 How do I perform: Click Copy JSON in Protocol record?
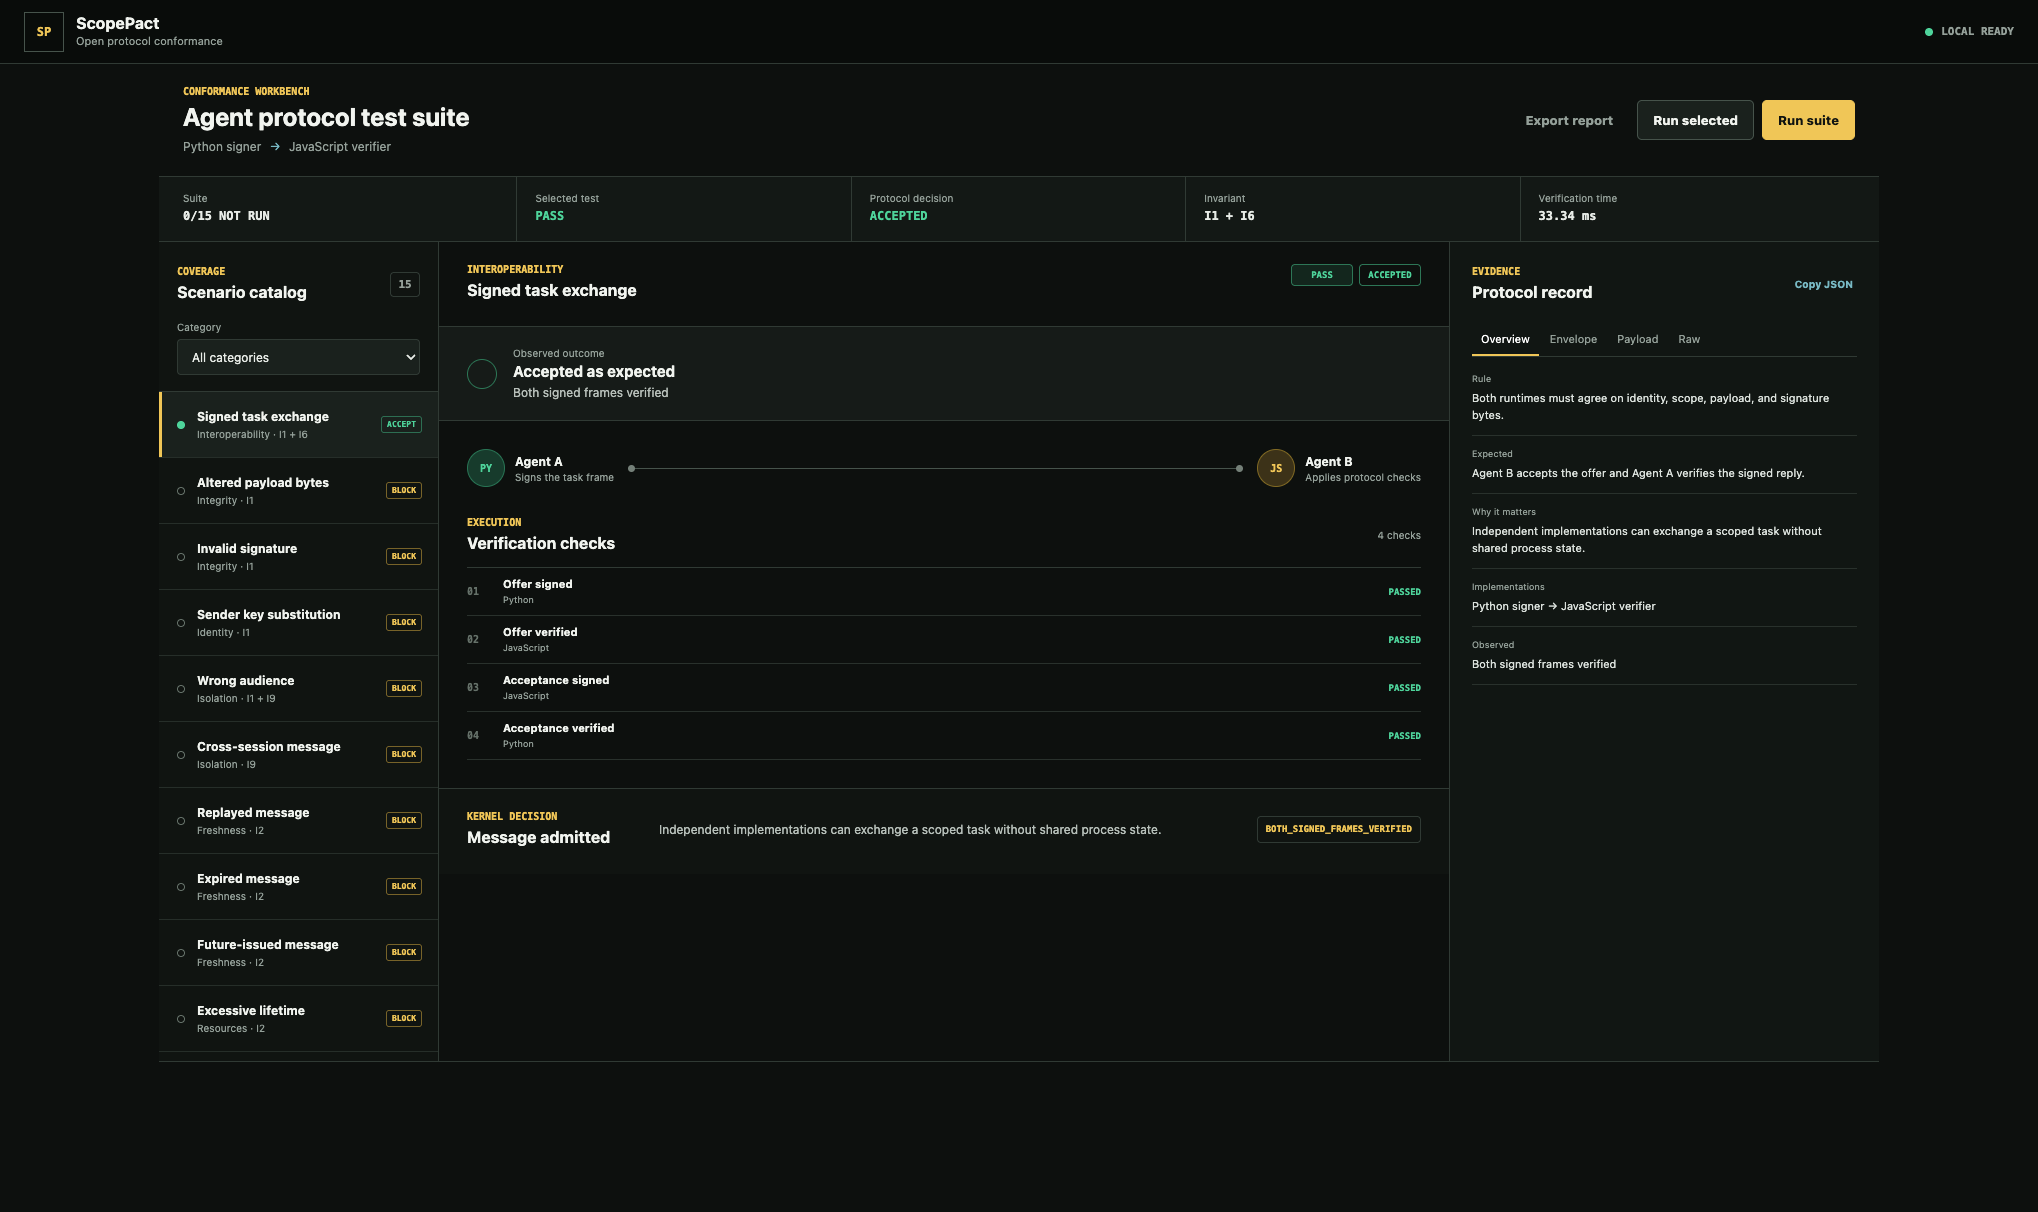[x=1823, y=285]
